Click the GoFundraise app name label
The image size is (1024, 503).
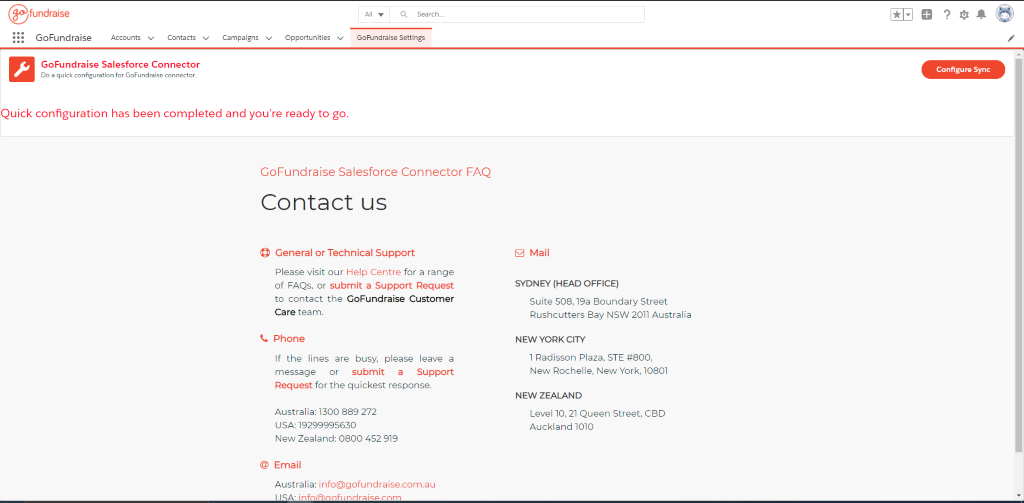[x=63, y=38]
